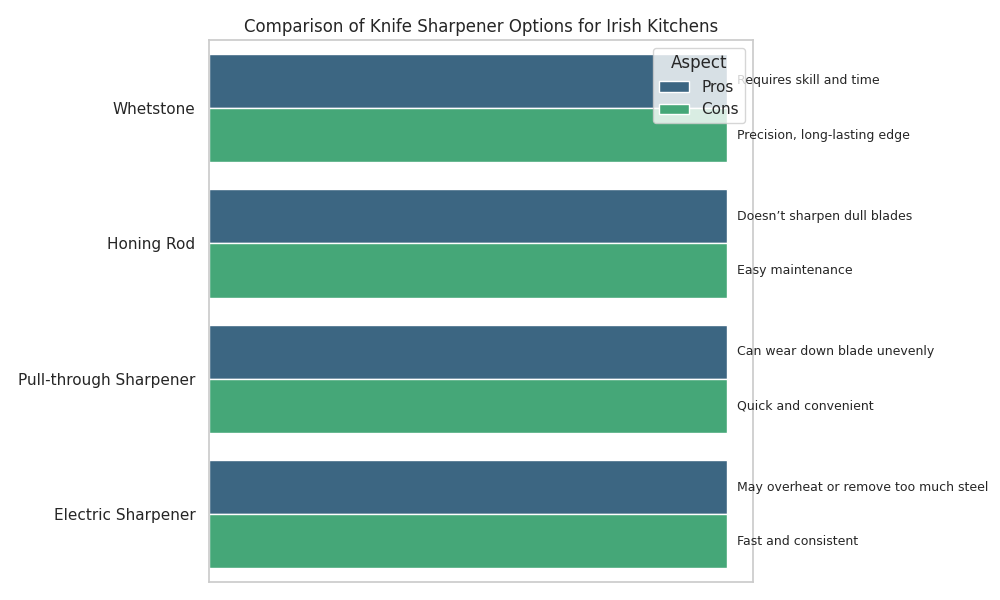Click the blue bar for Whetstone
The image size is (1000, 600).
click(430, 82)
